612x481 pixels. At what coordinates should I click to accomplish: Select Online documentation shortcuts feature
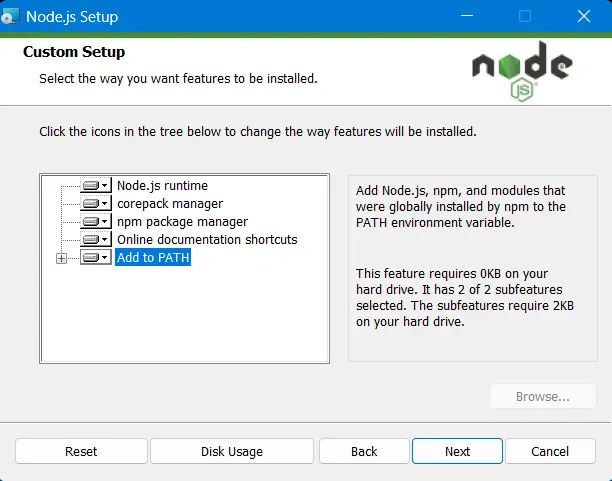[x=207, y=239]
